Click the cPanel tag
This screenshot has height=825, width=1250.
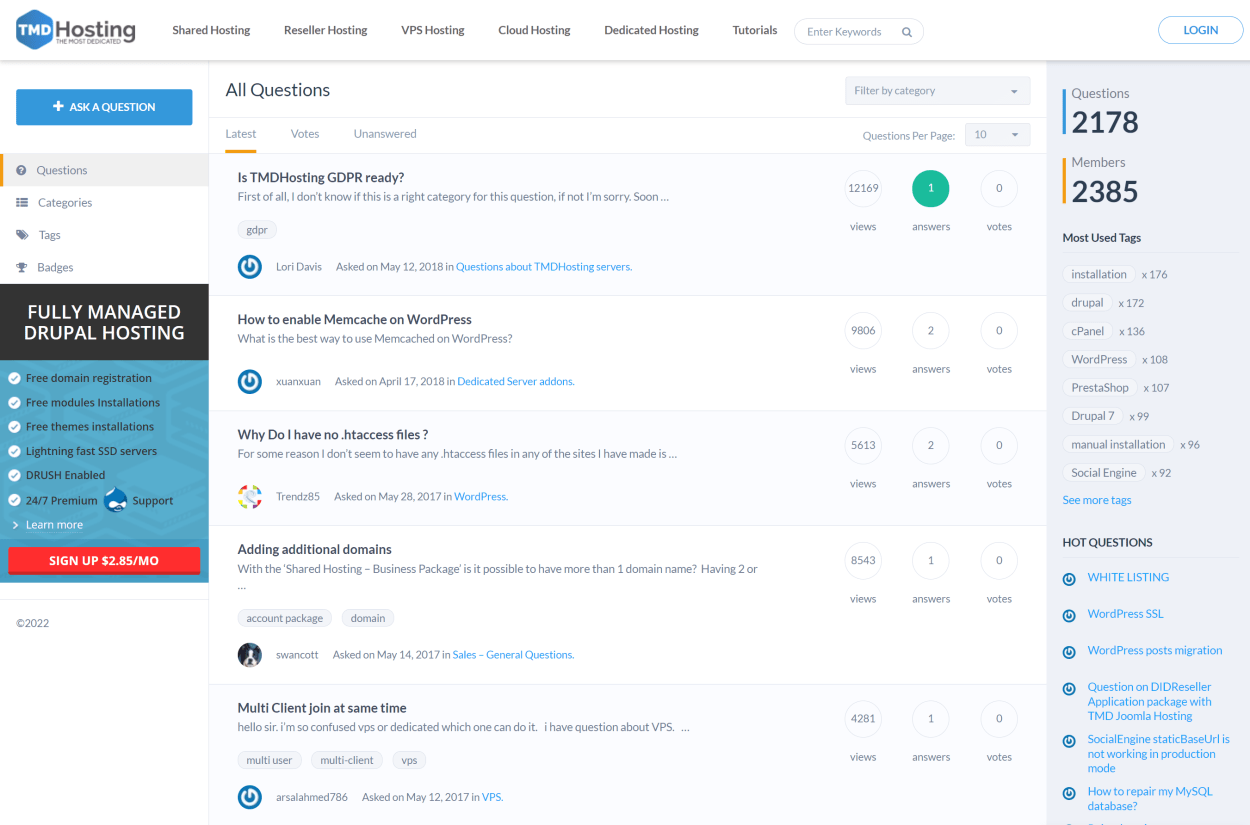pyautogui.click(x=1088, y=331)
